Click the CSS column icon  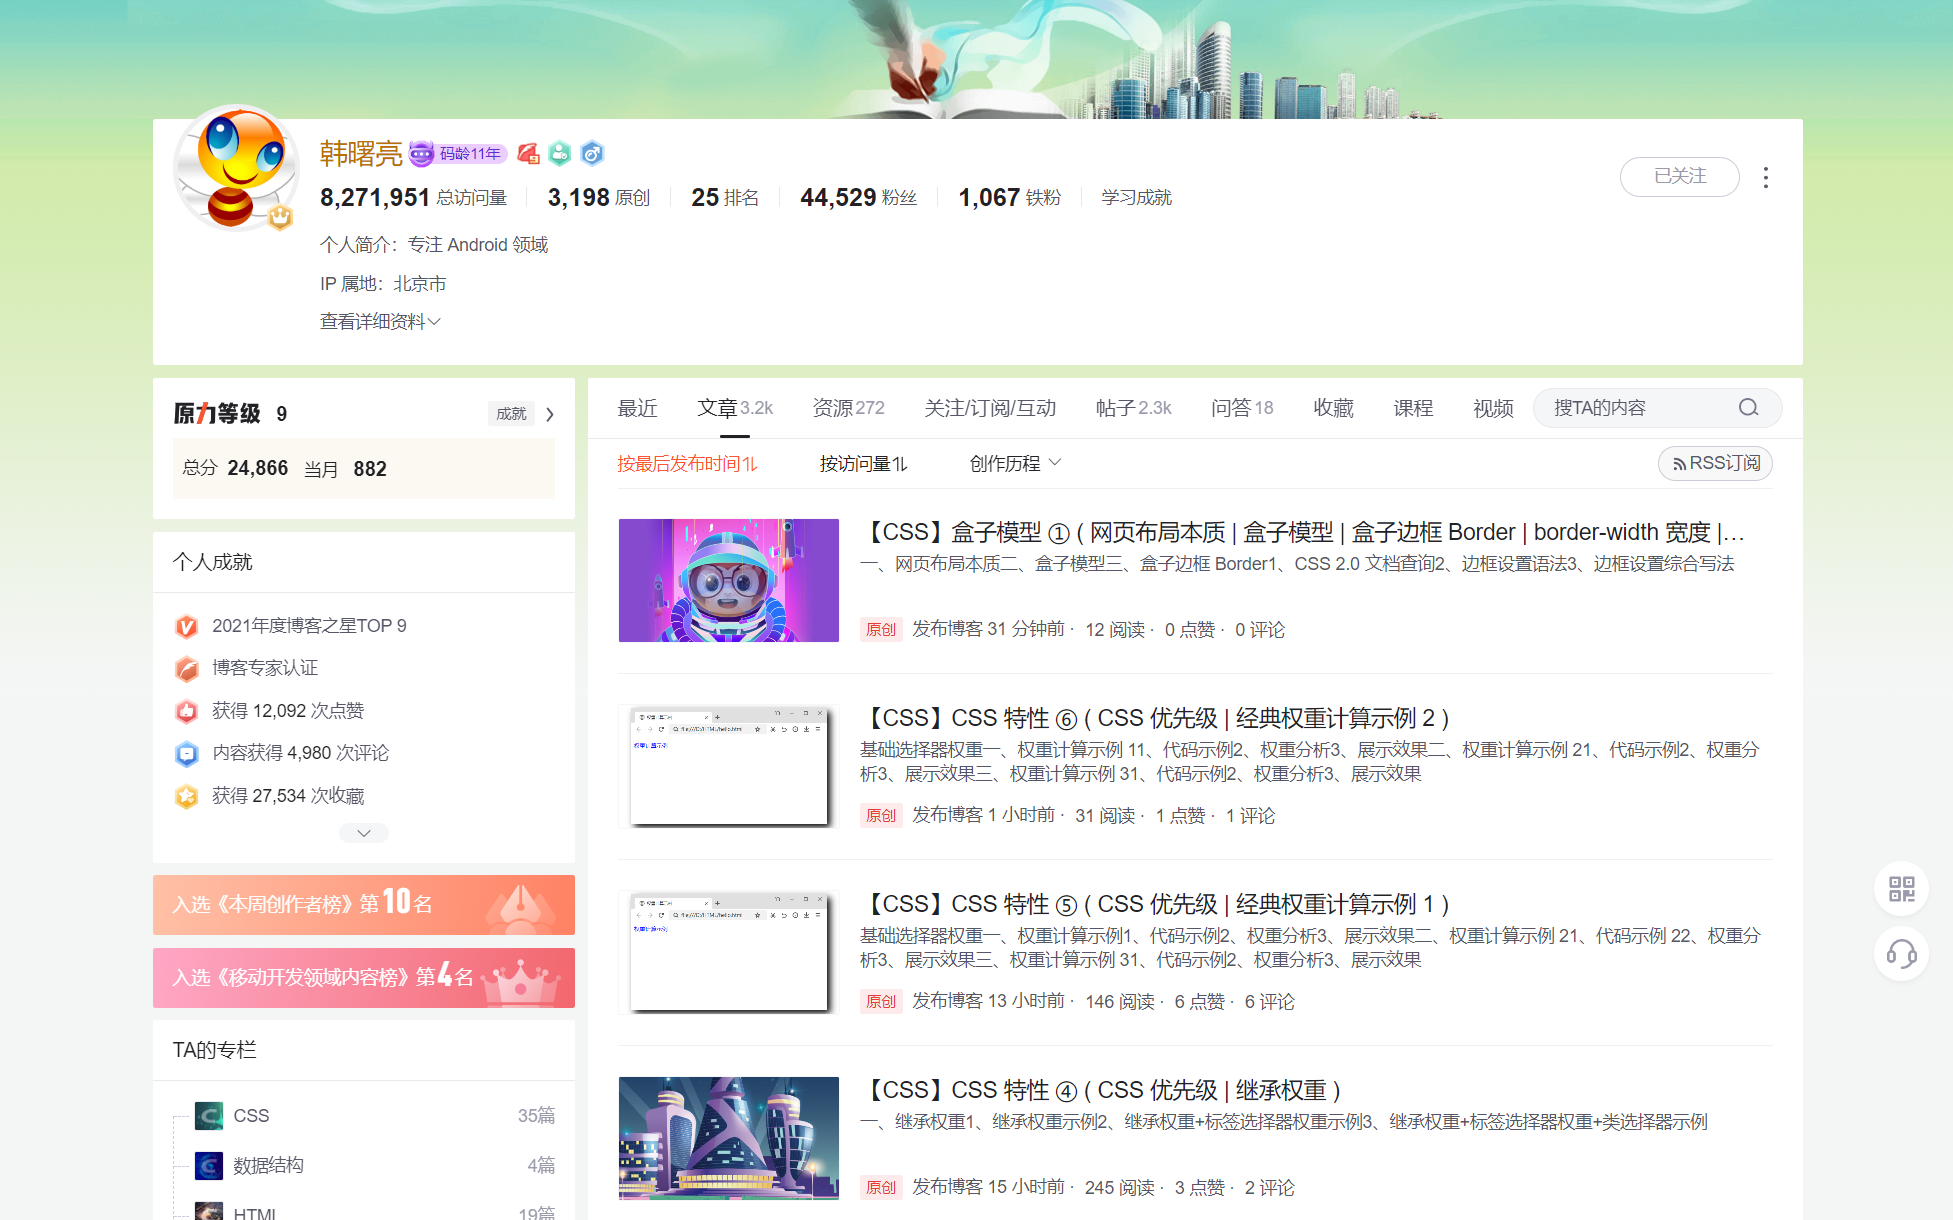(209, 1115)
